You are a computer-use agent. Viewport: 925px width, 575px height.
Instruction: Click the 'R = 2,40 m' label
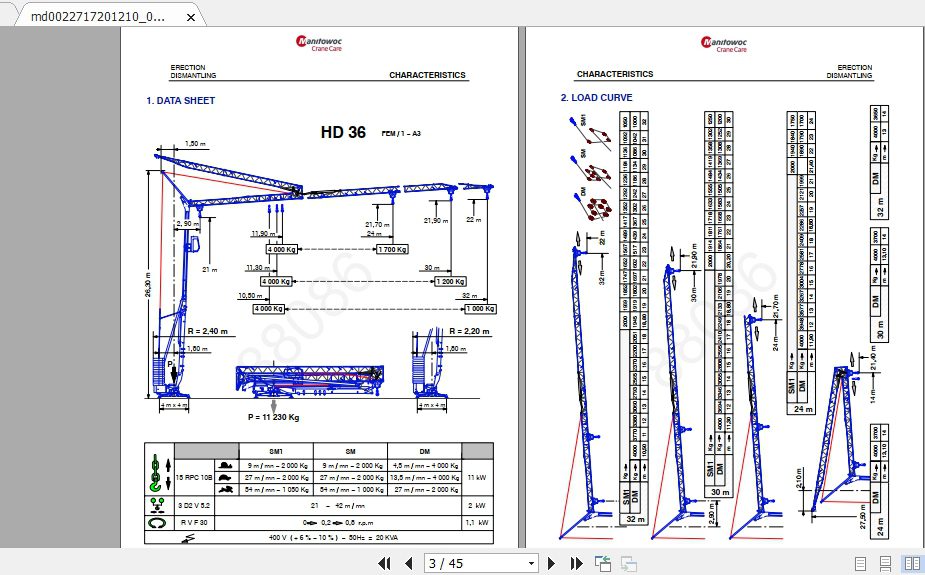208,331
